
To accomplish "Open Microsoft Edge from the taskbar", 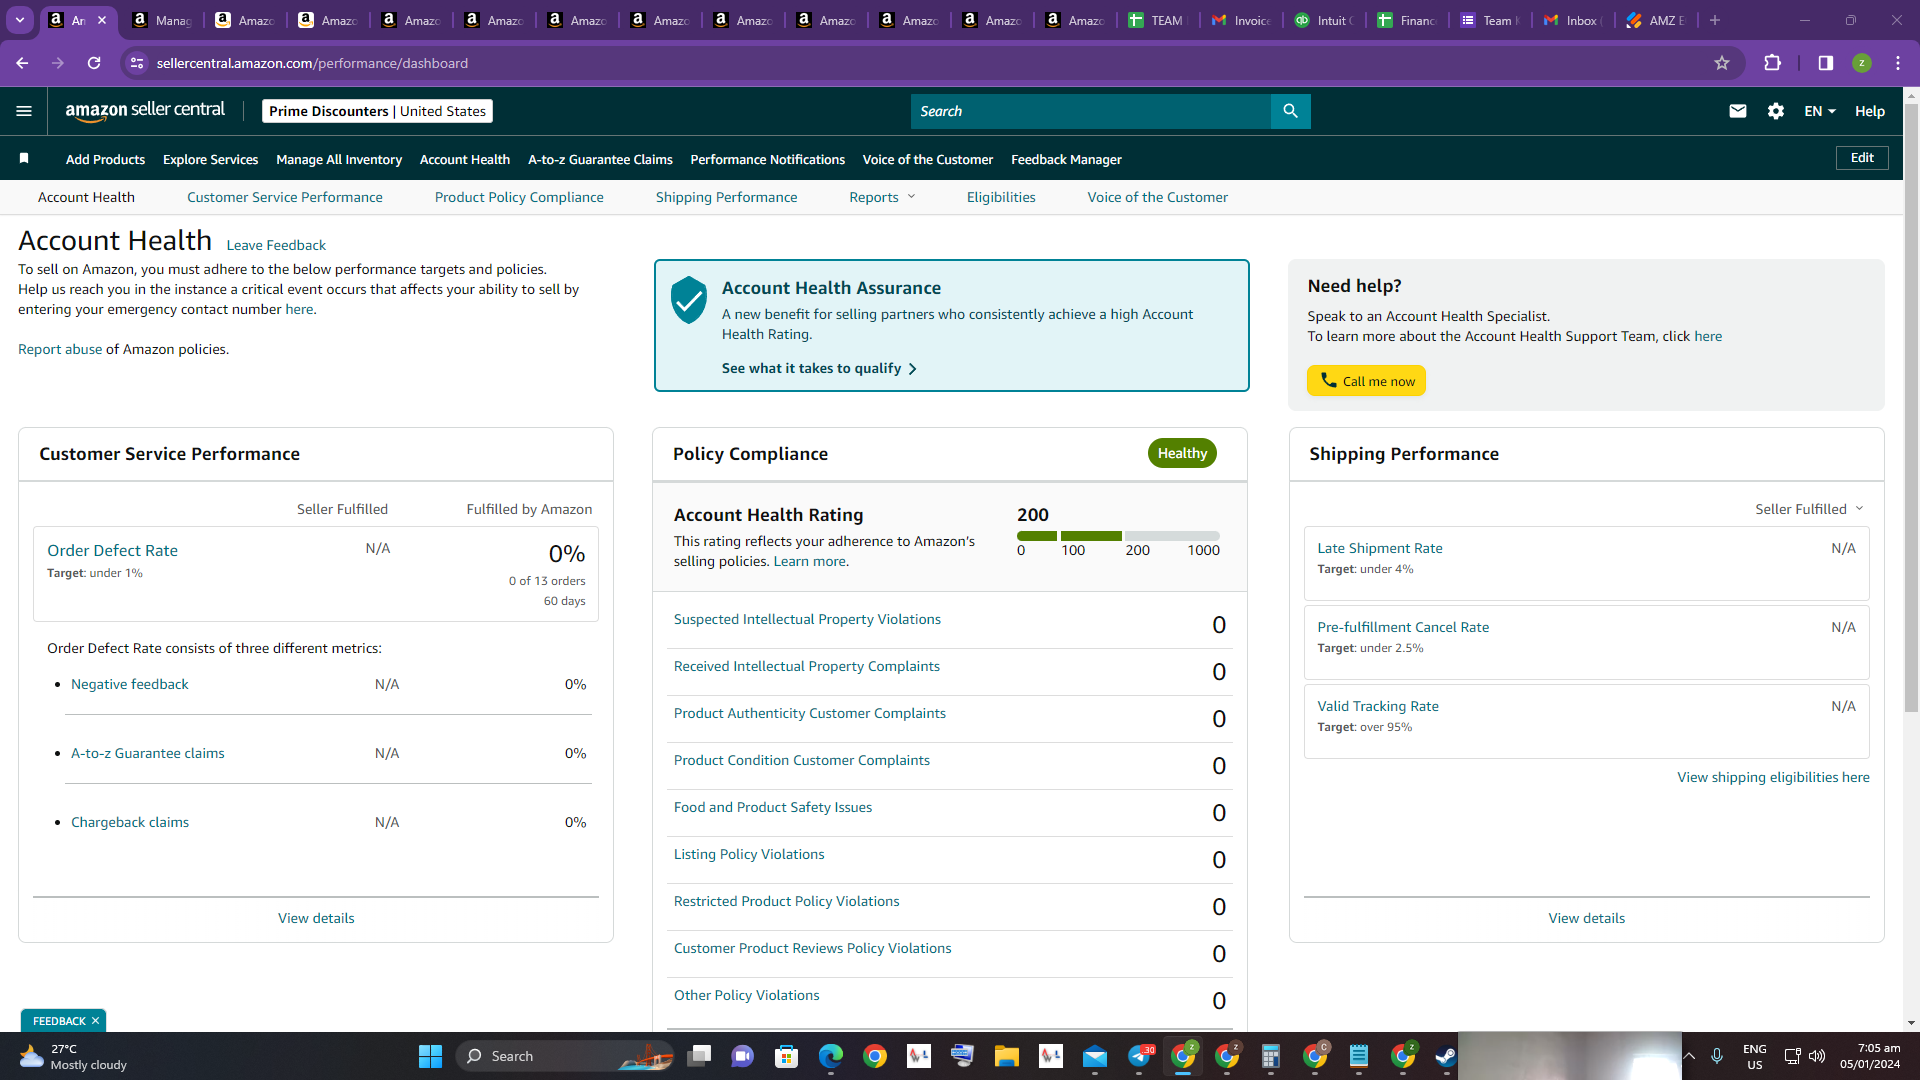I will (x=831, y=1056).
